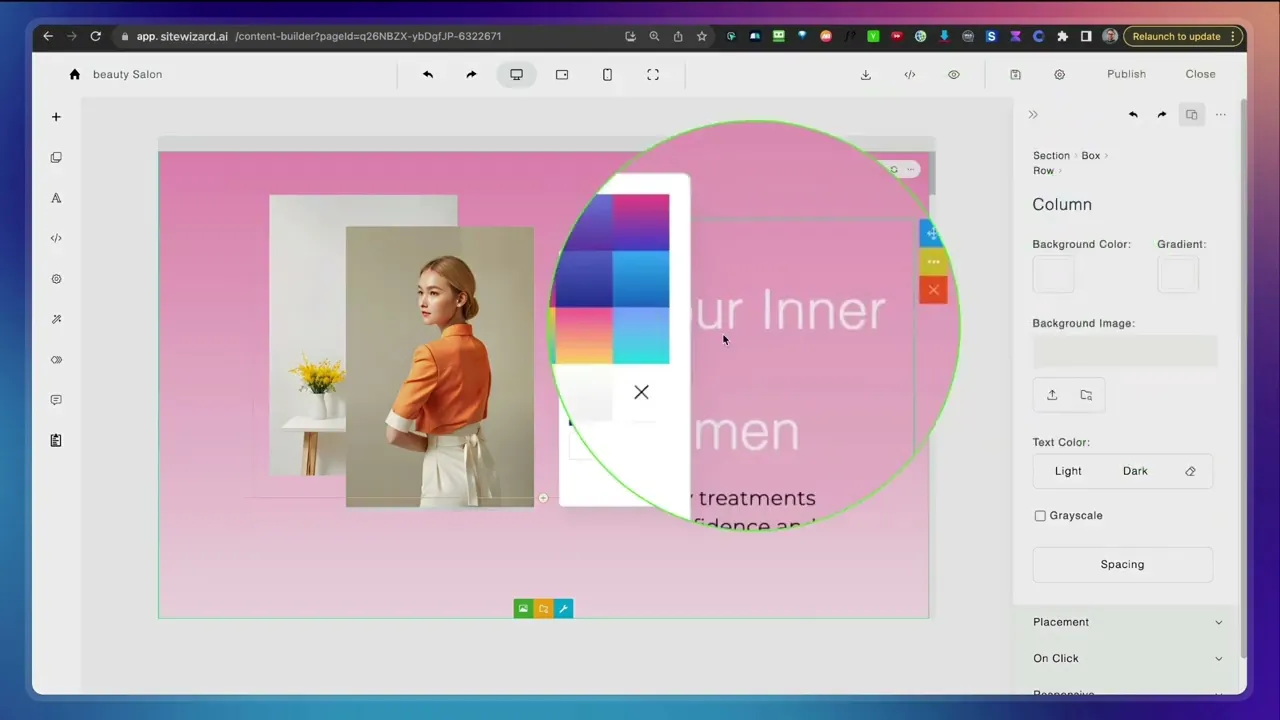Navigate to Box in breadcrumb

tap(1090, 156)
